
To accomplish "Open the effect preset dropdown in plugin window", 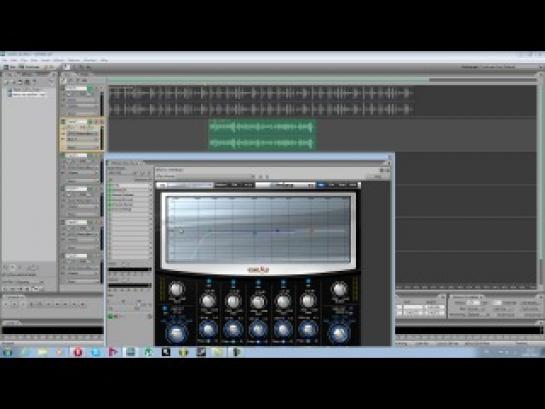I will [205, 177].
